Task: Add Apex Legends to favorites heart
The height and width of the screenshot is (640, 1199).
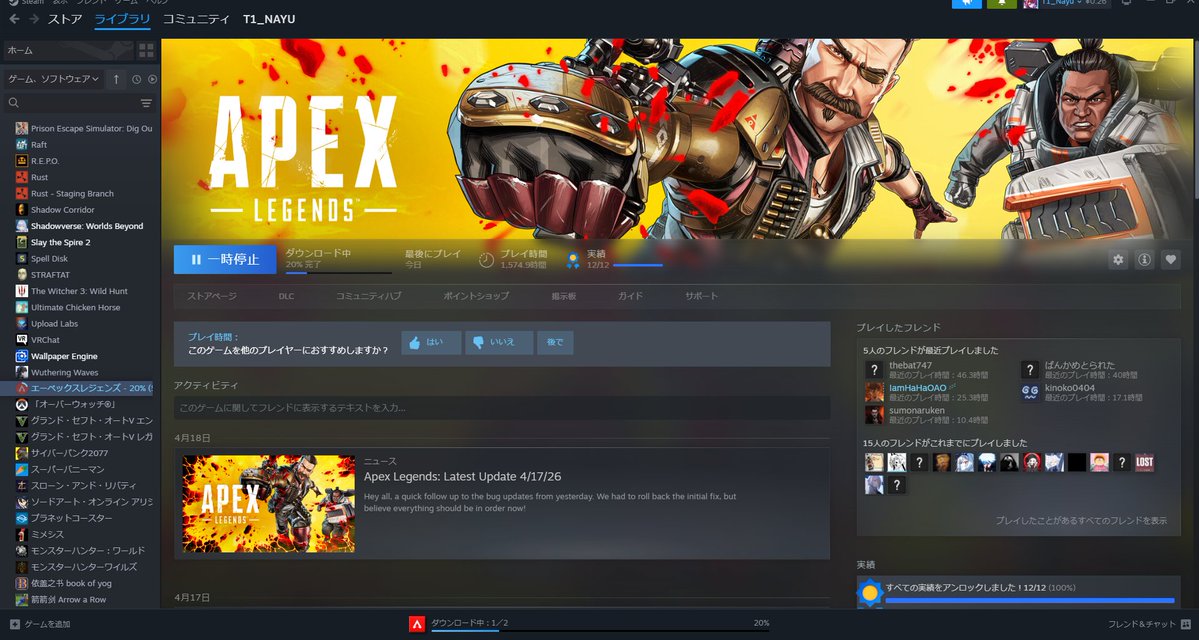Action: tap(1171, 260)
